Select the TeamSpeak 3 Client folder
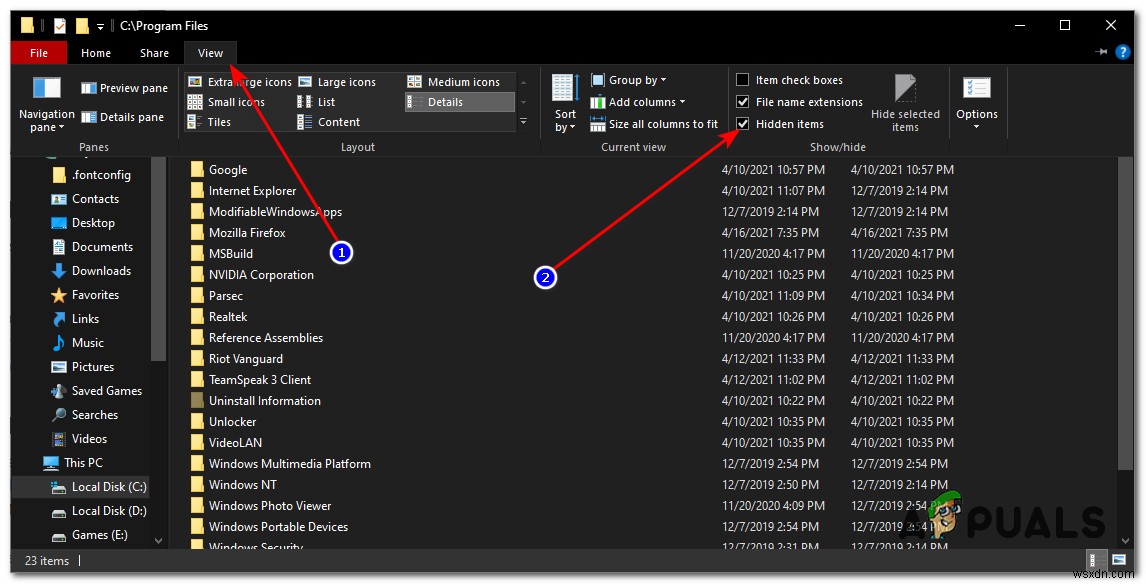The image size is (1146, 584). [250, 379]
